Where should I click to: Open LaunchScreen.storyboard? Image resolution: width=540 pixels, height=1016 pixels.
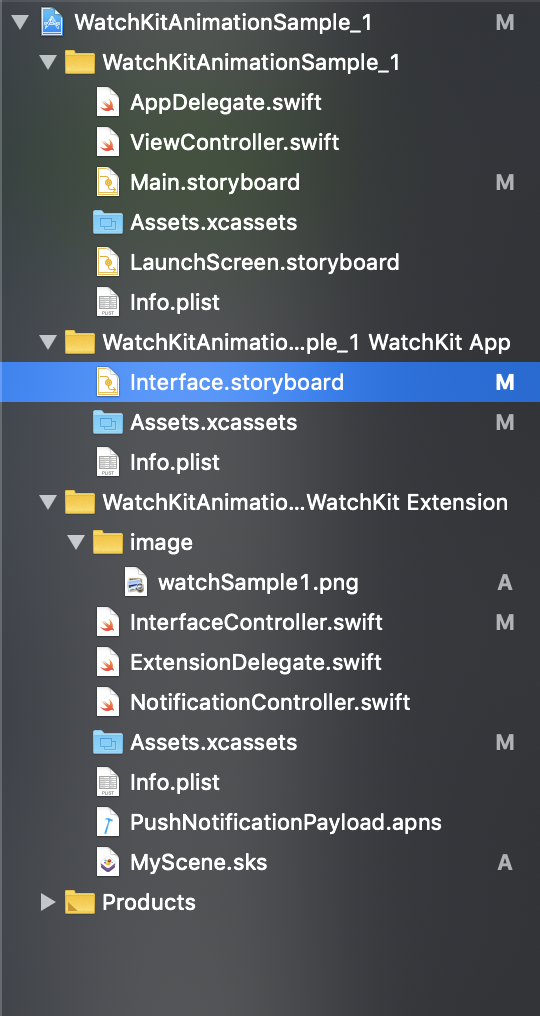264,262
